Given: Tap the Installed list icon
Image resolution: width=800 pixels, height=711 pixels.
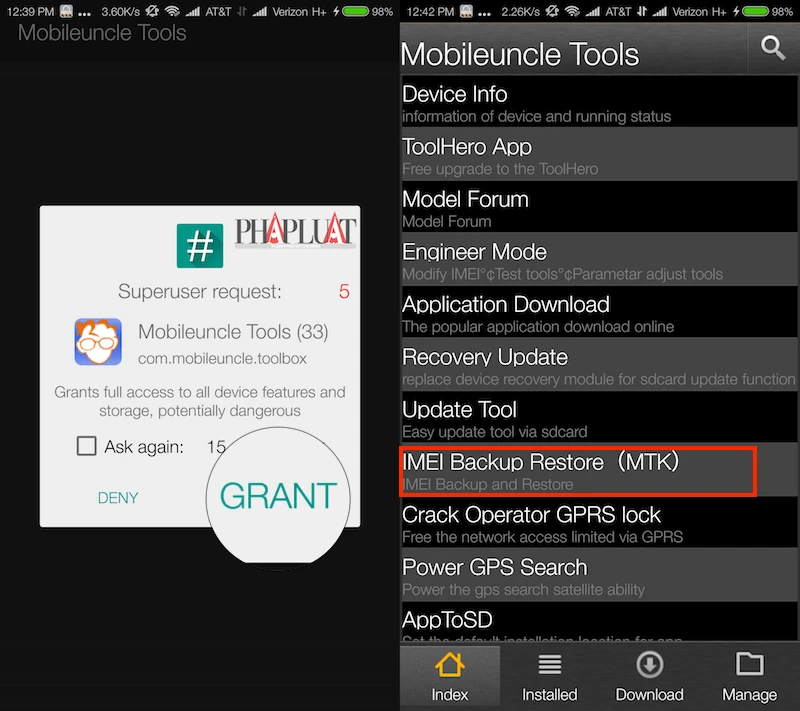Looking at the screenshot, I should pos(549,664).
